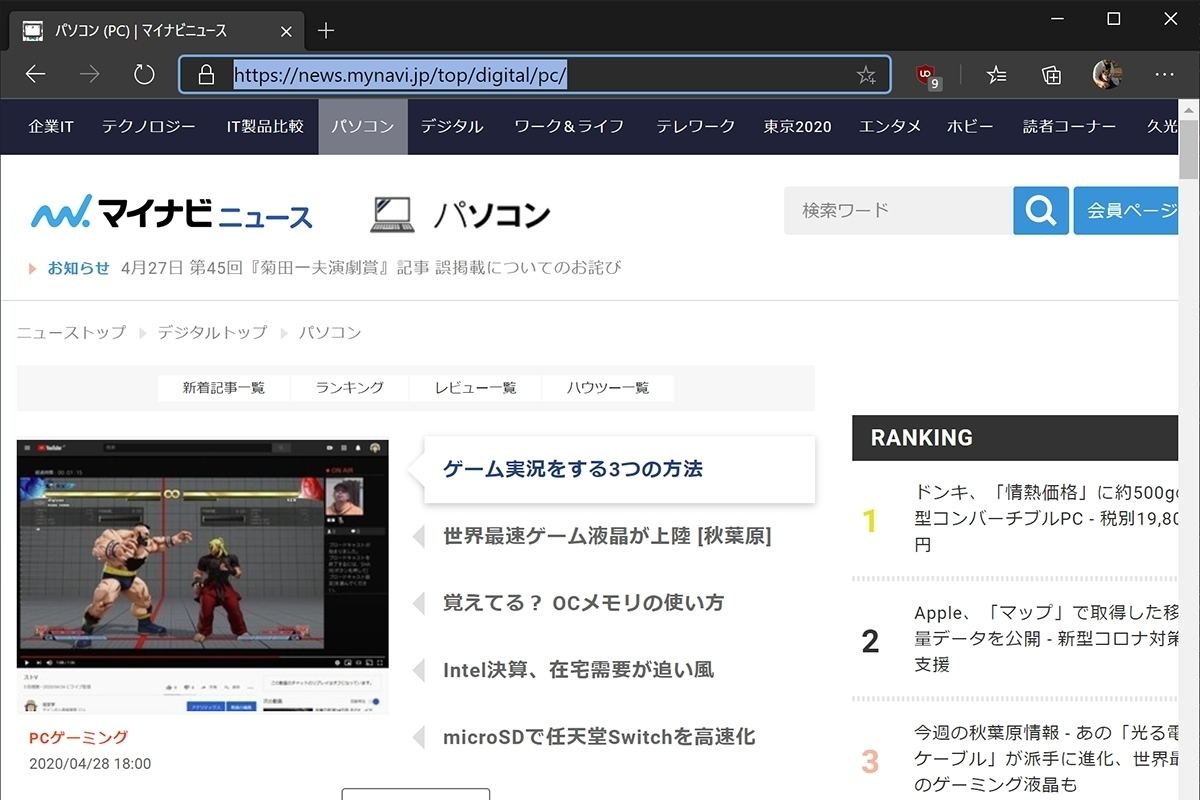Image resolution: width=1200 pixels, height=800 pixels.
Task: Open ゲーム実況をする3つの方法 headline
Action: pos(573,469)
